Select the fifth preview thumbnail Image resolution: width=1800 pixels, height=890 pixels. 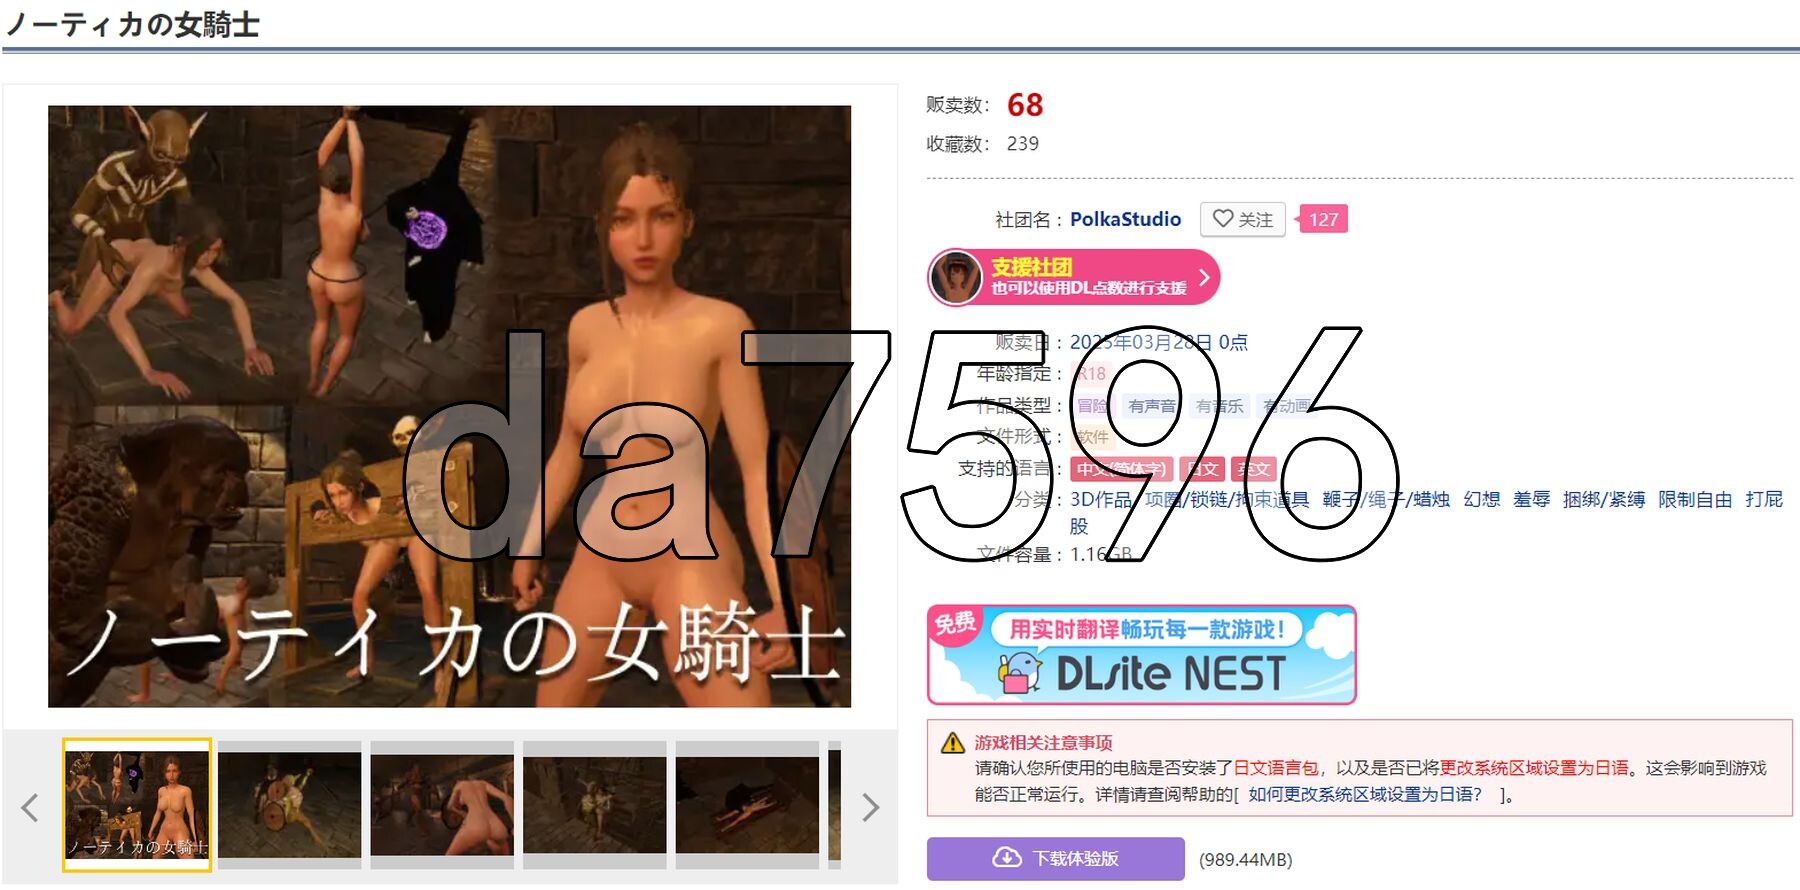[x=747, y=805]
